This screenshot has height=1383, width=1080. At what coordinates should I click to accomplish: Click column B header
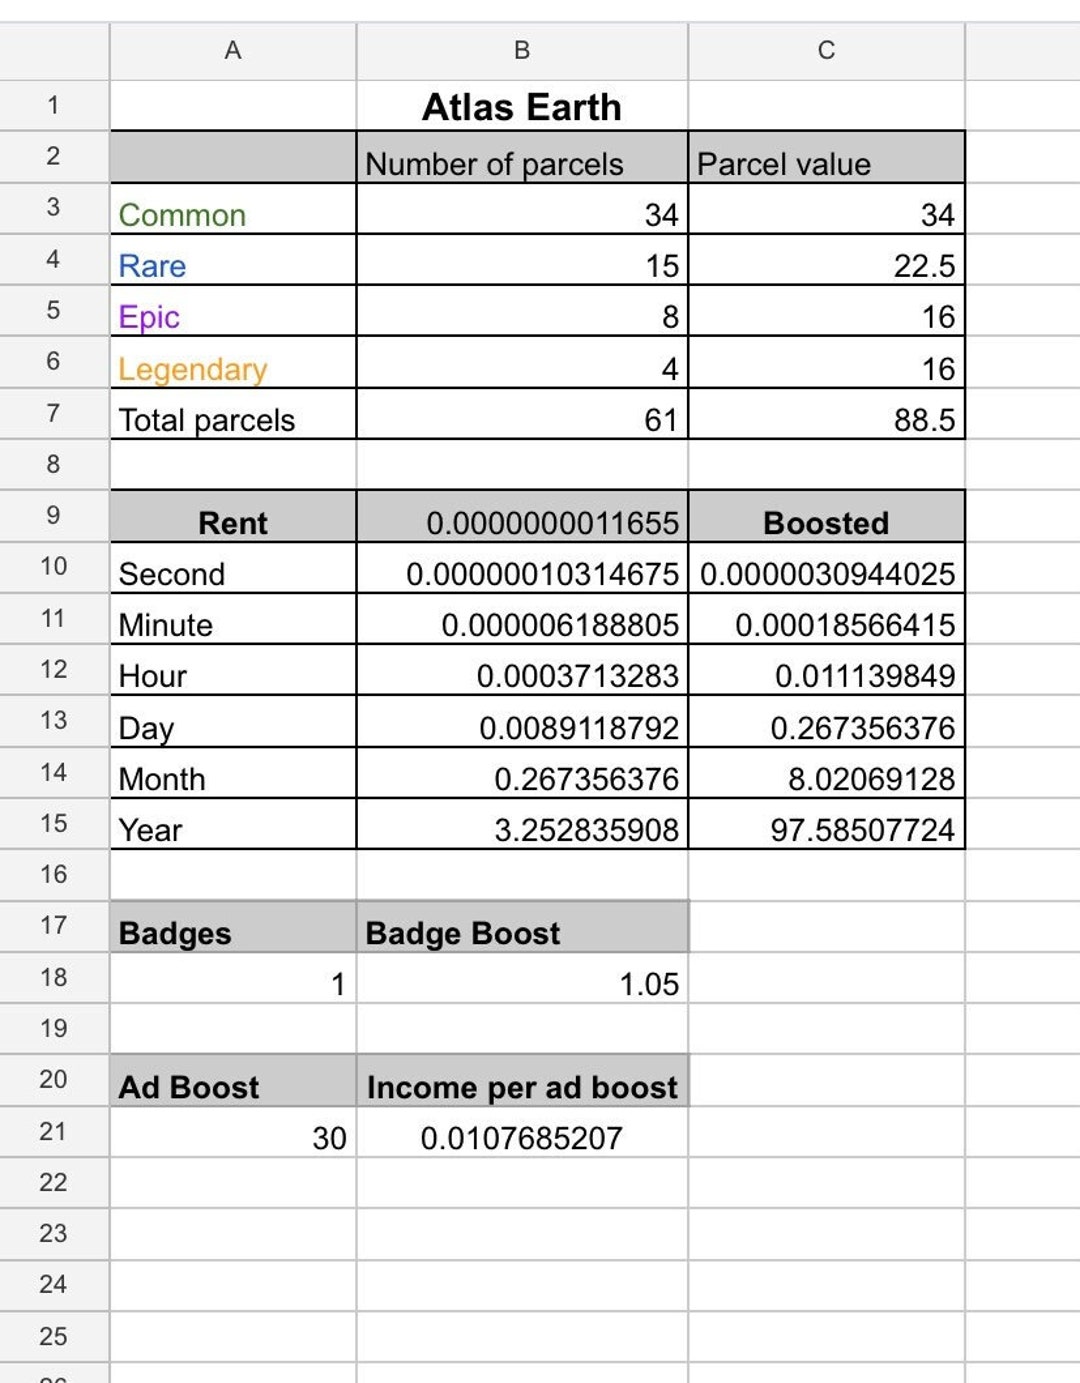pyautogui.click(x=522, y=51)
